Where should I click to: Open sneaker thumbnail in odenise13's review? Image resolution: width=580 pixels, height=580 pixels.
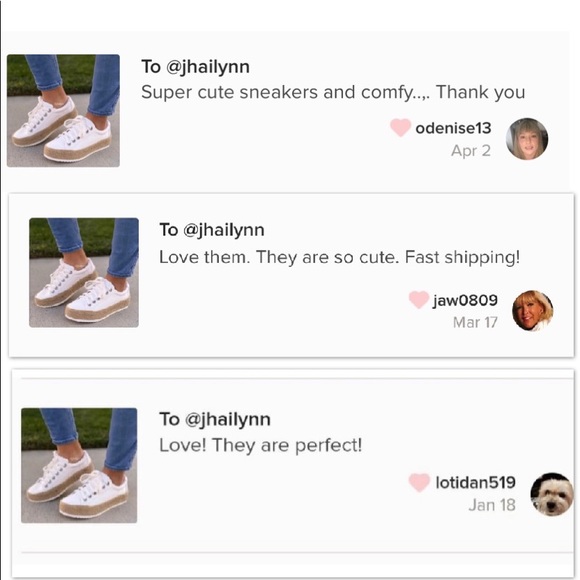(63, 111)
